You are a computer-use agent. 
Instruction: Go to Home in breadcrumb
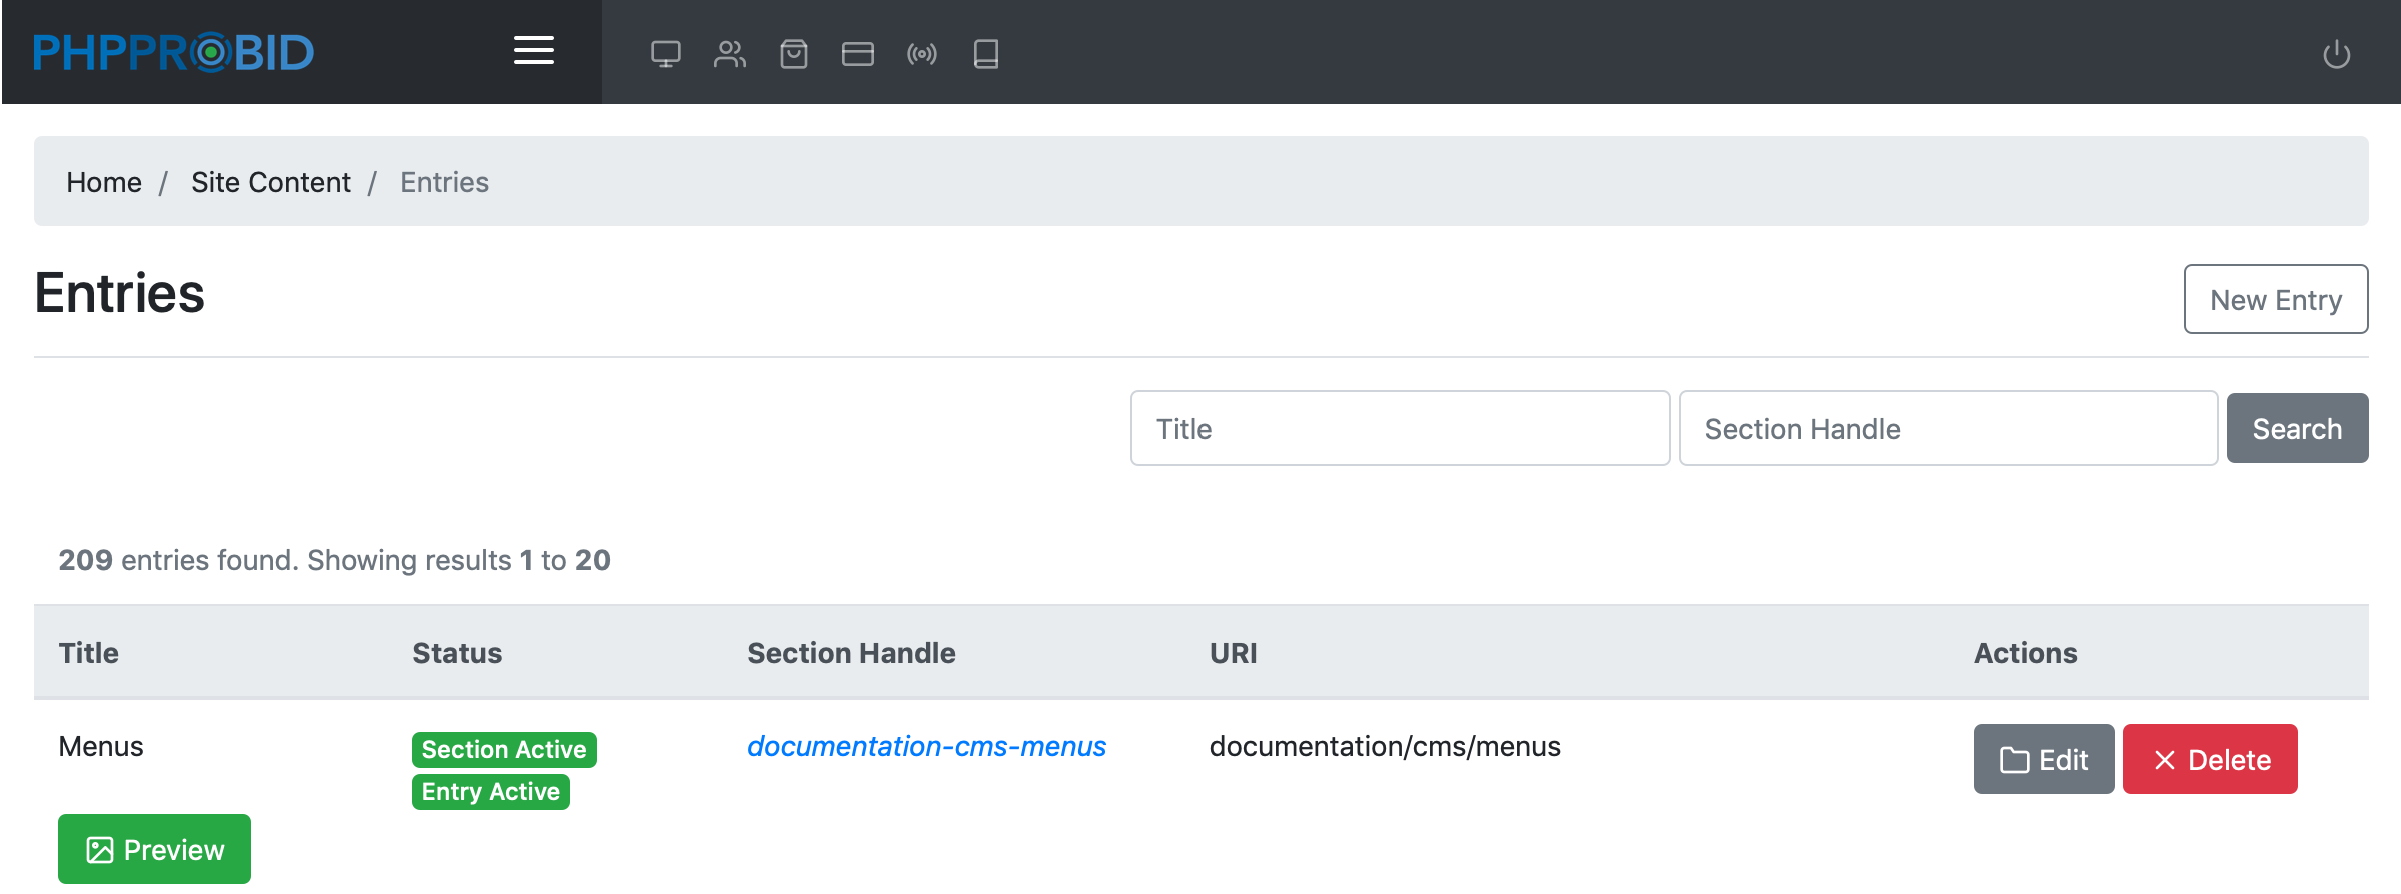pyautogui.click(x=104, y=182)
